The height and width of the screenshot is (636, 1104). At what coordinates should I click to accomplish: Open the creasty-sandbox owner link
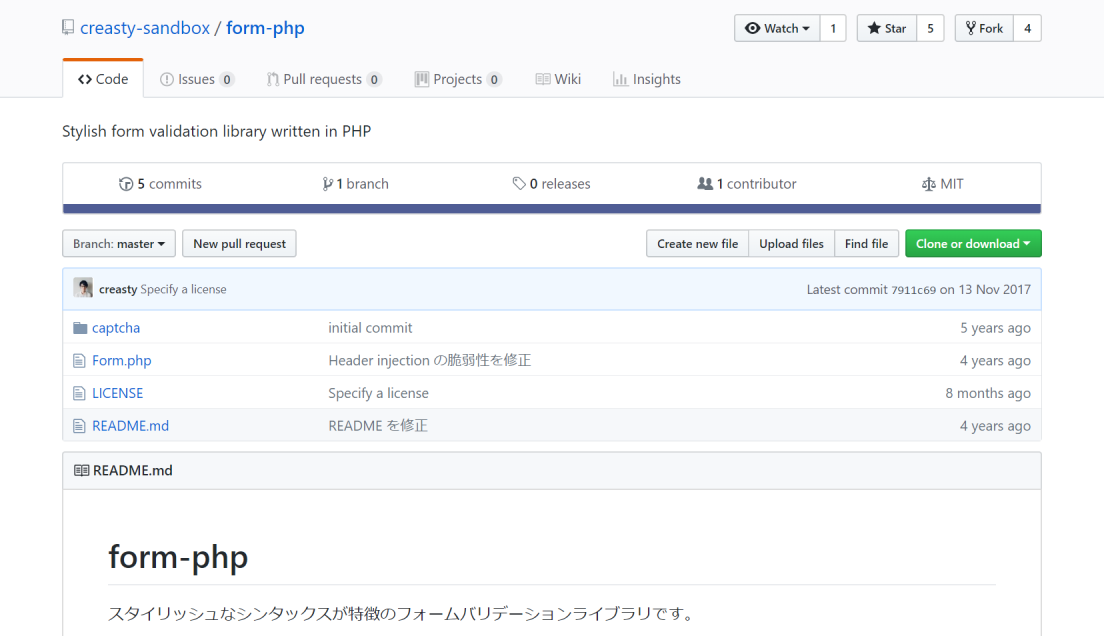click(x=144, y=28)
